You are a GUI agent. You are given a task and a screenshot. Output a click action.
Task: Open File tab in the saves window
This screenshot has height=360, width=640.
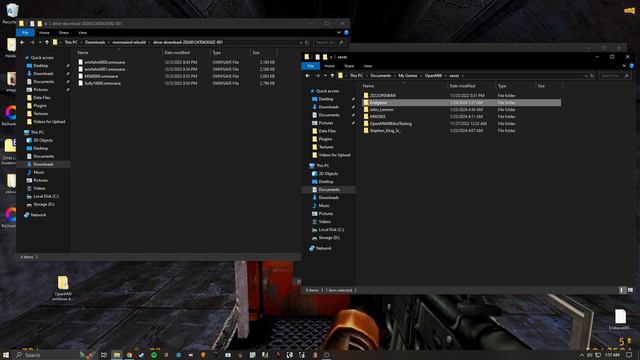coord(310,66)
